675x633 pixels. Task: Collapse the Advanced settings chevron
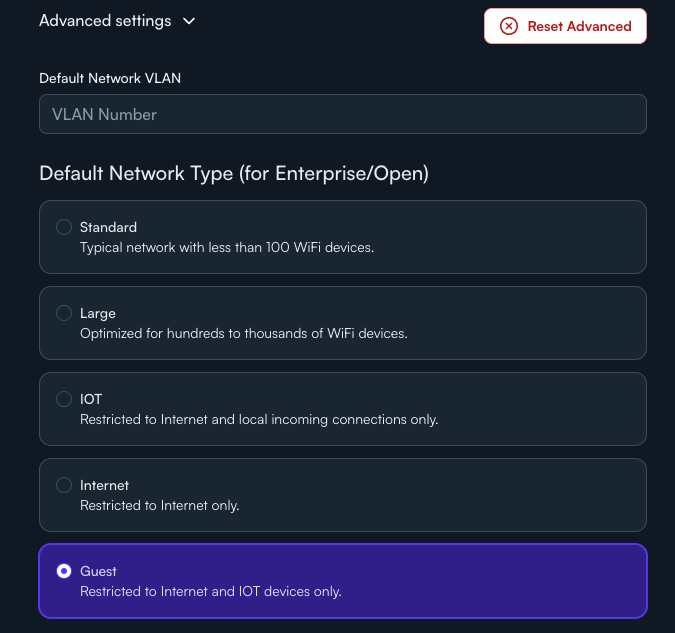tap(189, 21)
